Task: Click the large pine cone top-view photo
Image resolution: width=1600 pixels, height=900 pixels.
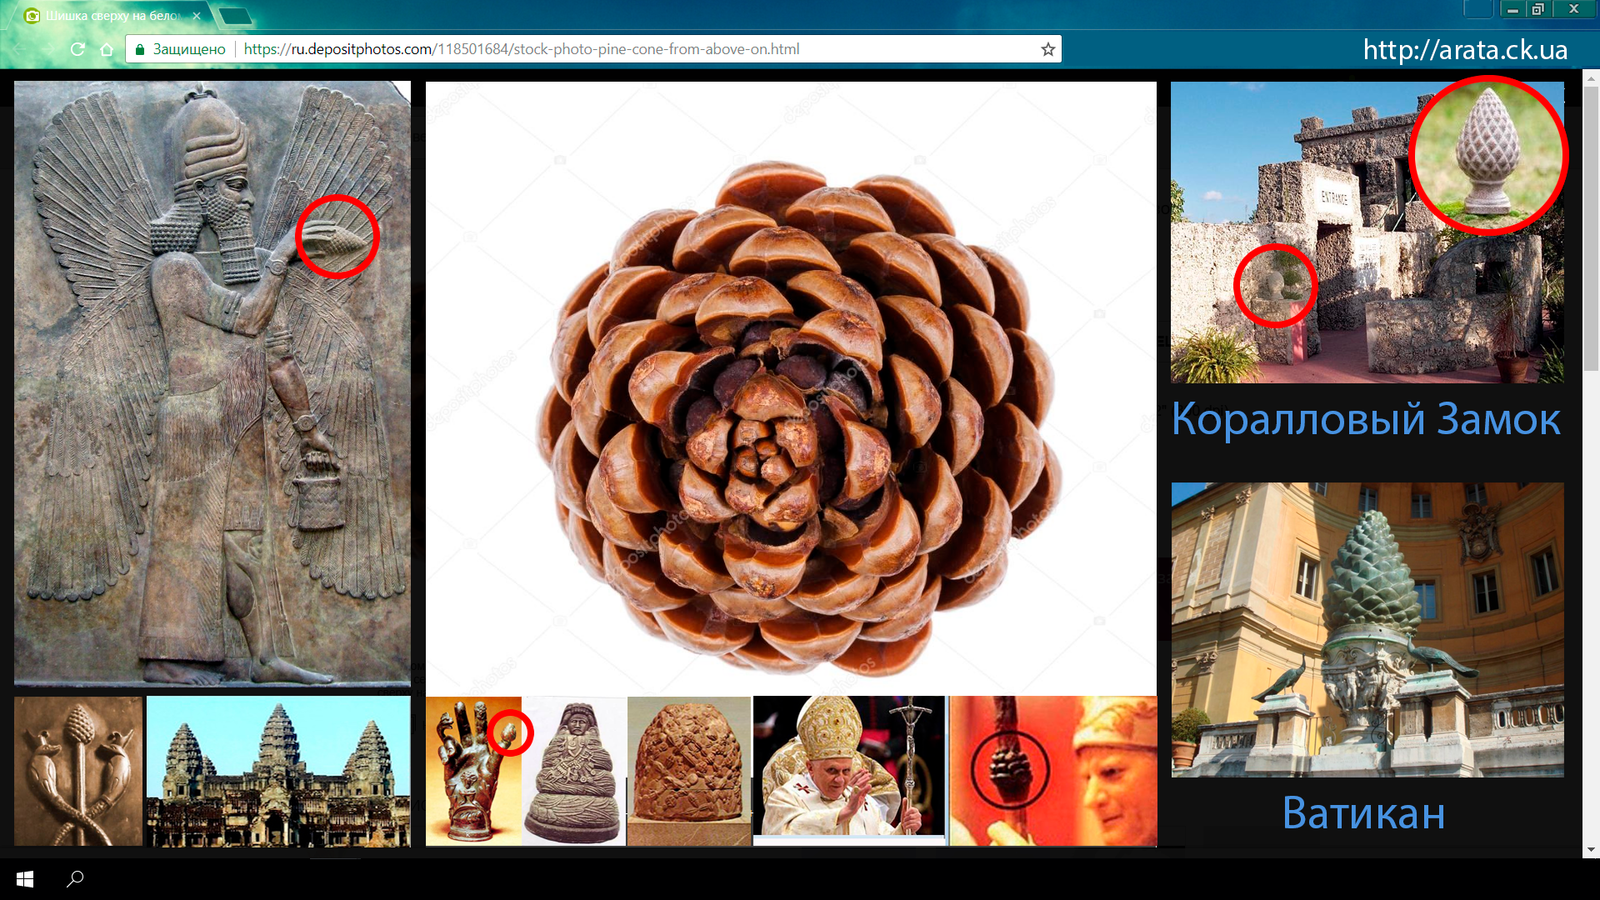Action: click(791, 387)
